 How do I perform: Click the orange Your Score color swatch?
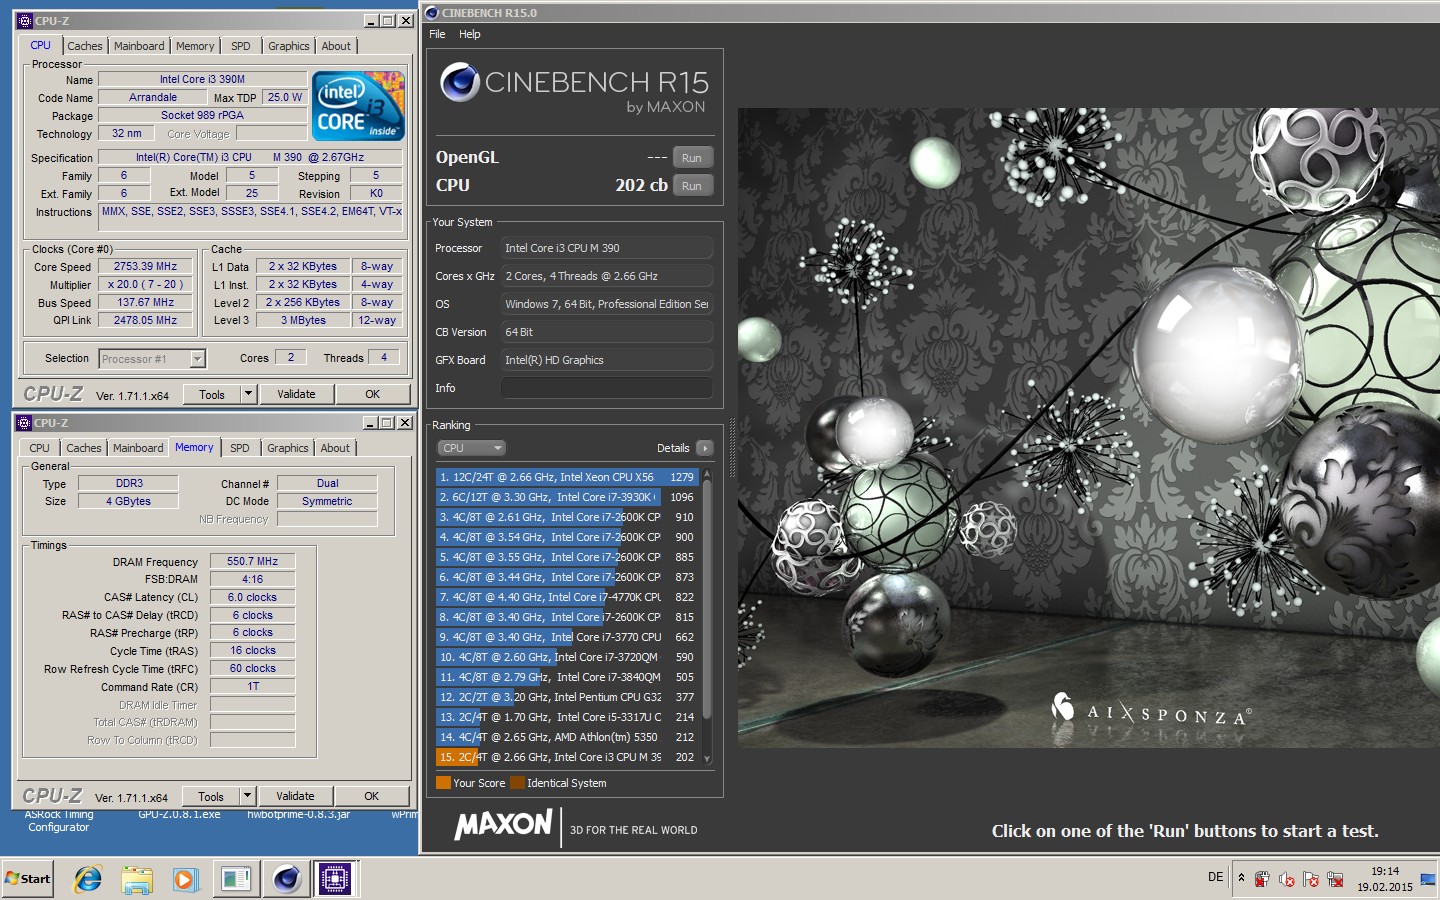tap(443, 783)
